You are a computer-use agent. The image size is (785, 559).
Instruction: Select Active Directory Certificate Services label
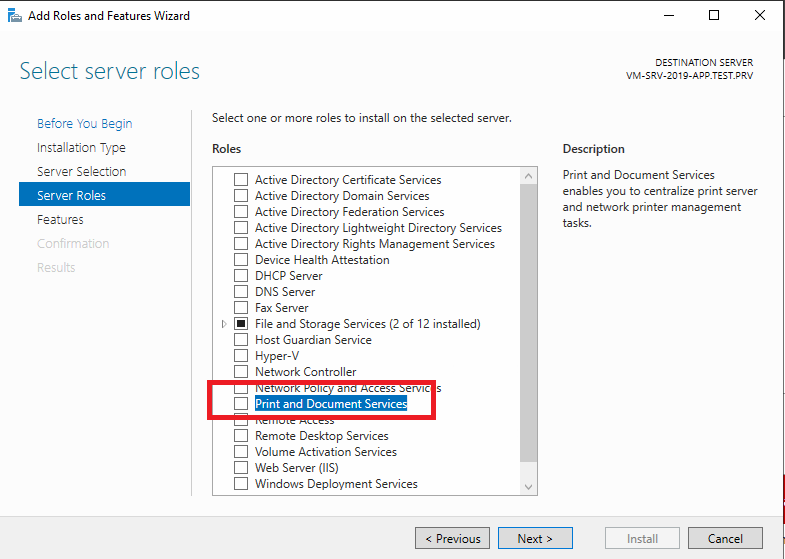348,180
